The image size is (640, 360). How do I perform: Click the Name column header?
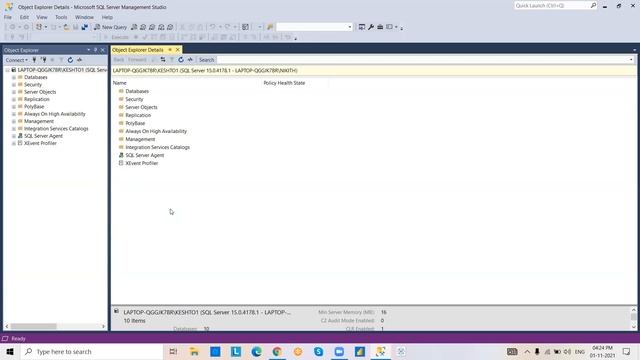(120, 83)
